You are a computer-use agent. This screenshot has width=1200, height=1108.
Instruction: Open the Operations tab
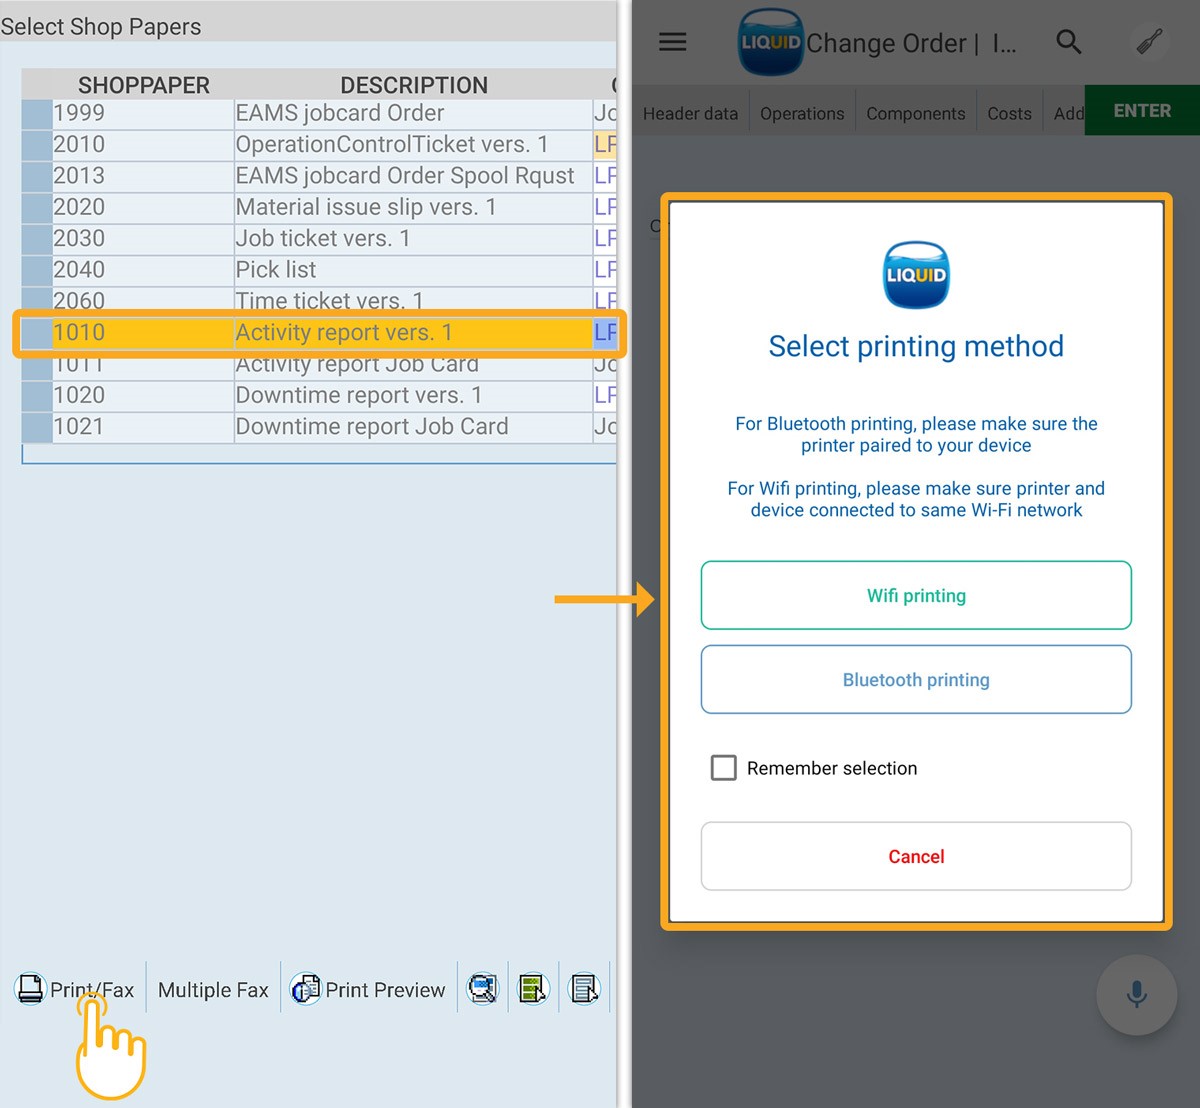[802, 114]
